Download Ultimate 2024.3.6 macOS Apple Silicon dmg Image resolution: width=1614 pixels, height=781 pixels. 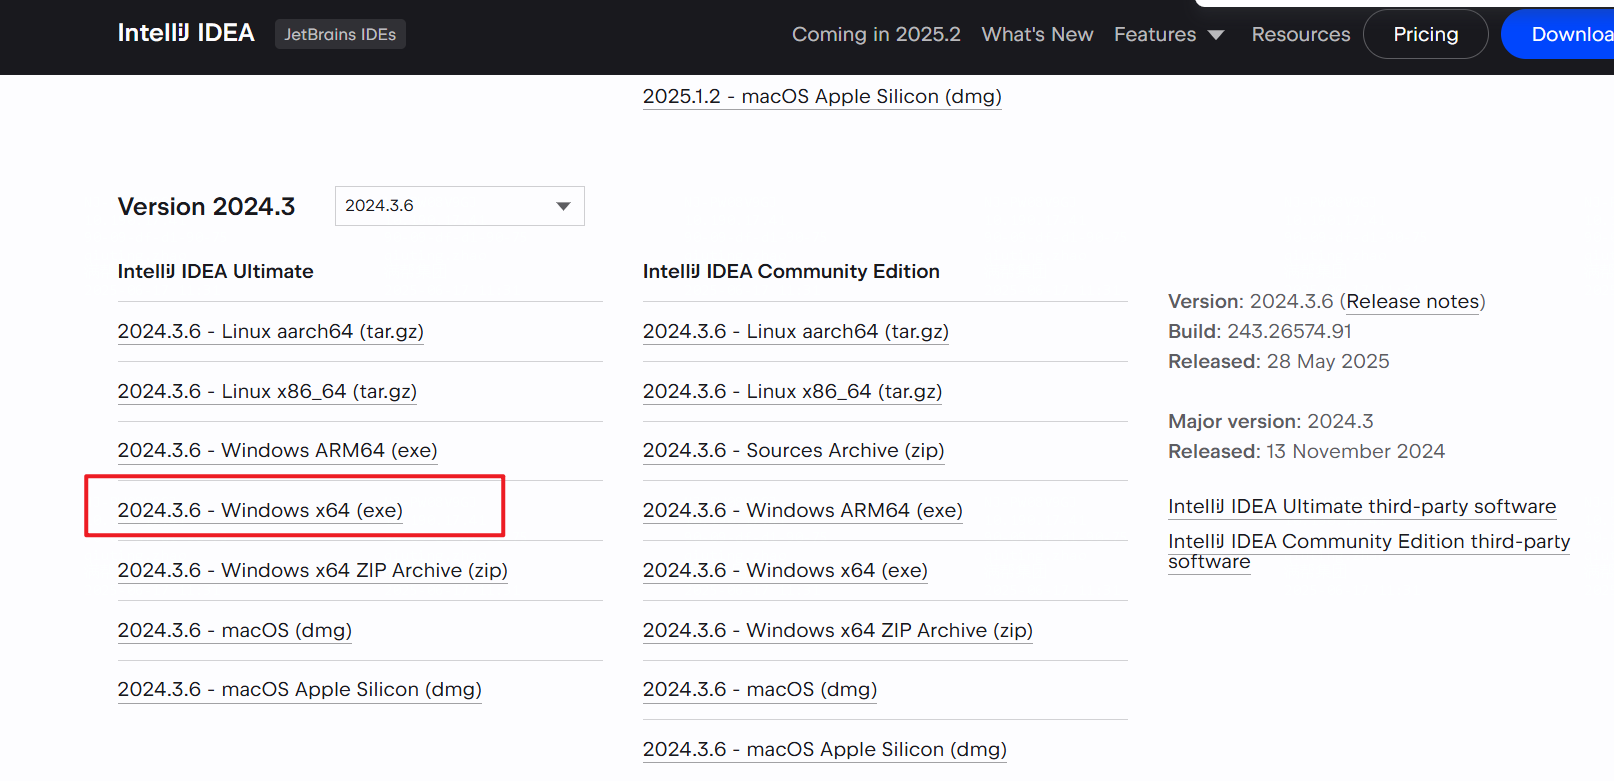coord(299,689)
